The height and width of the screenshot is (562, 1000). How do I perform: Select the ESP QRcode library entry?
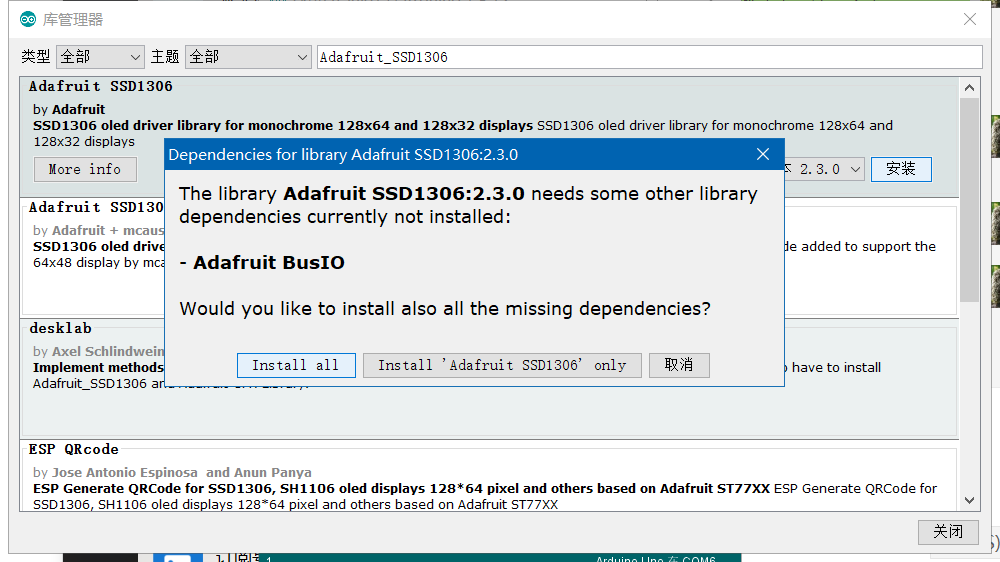click(490, 476)
